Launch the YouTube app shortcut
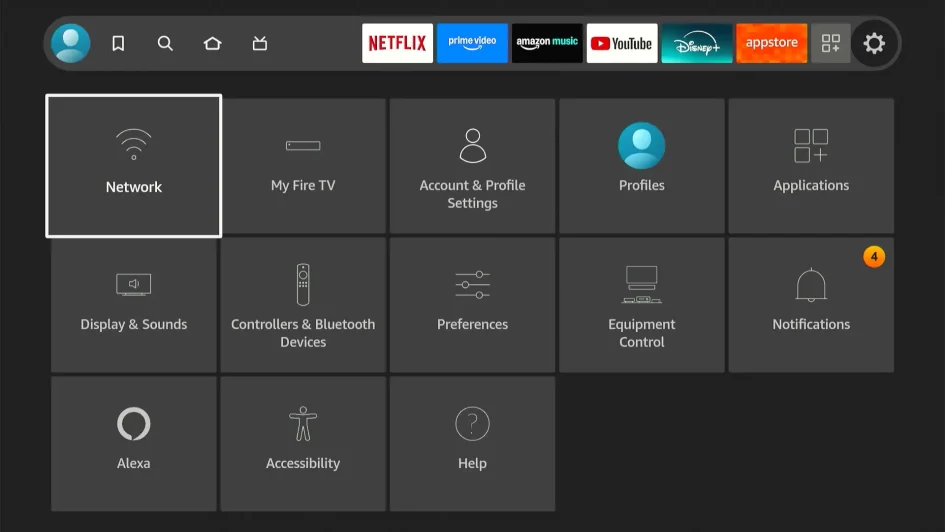This screenshot has width=945, height=532. click(621, 43)
